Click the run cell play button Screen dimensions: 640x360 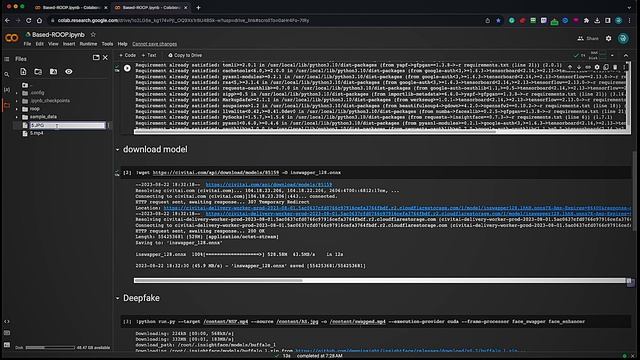[127, 68]
